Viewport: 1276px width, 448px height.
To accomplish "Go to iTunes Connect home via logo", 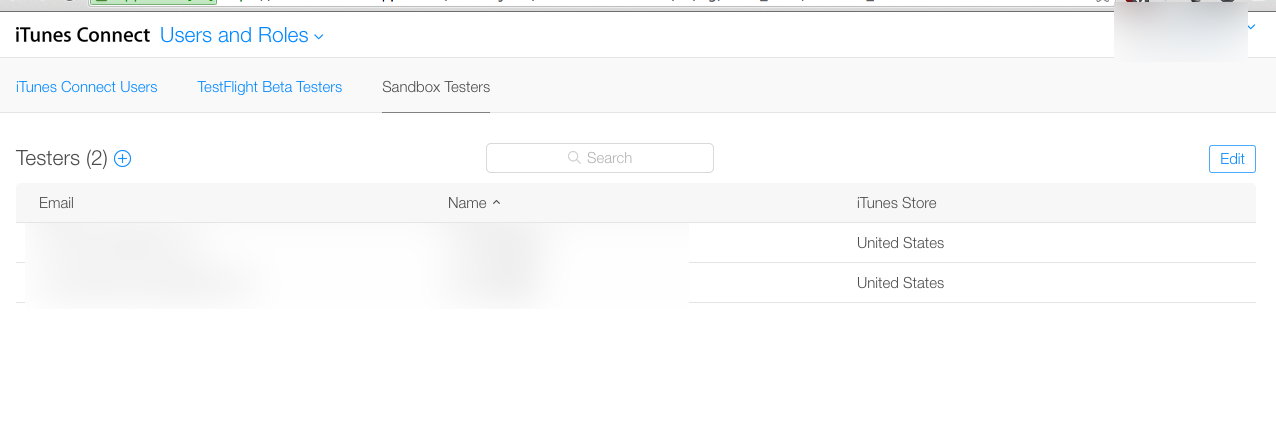I will (x=82, y=36).
